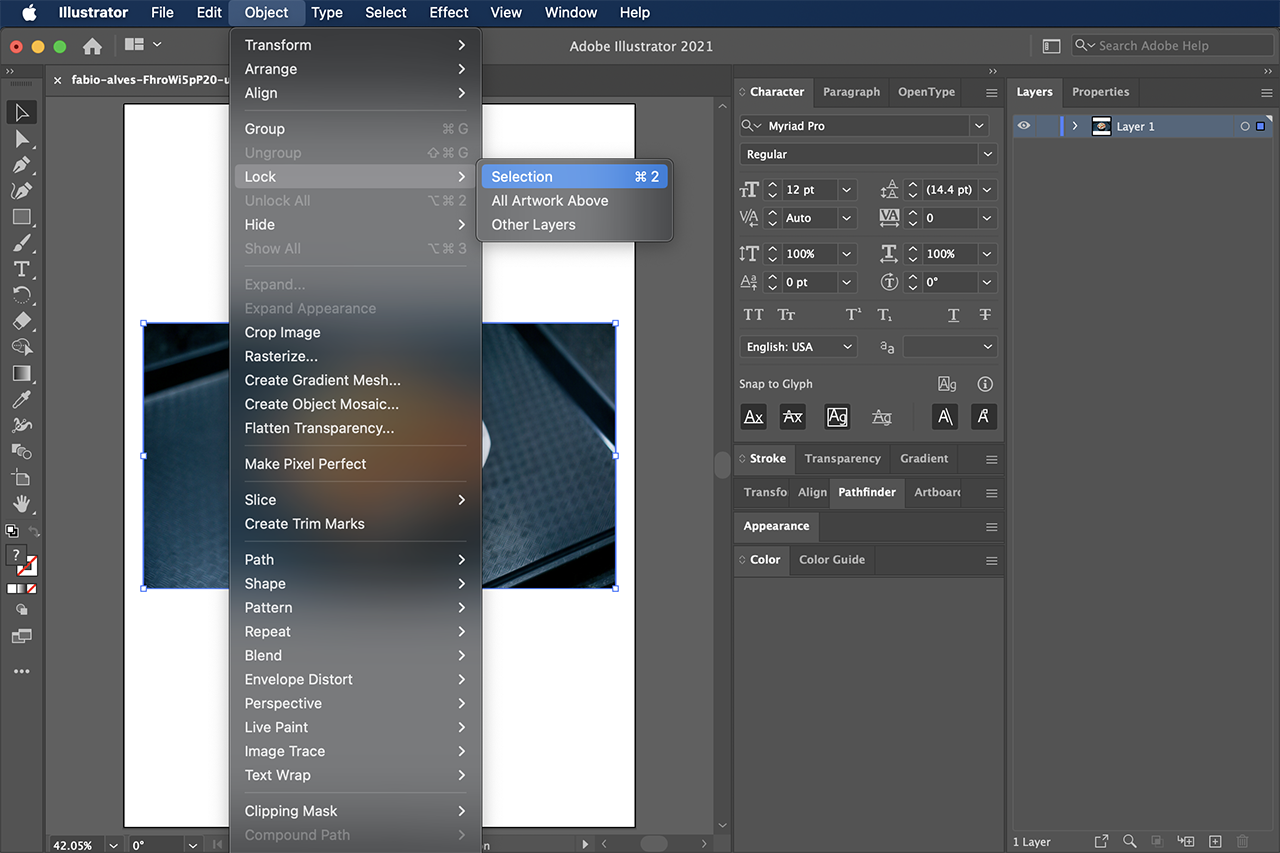Select the Type tool
This screenshot has height=853, width=1280.
21,269
